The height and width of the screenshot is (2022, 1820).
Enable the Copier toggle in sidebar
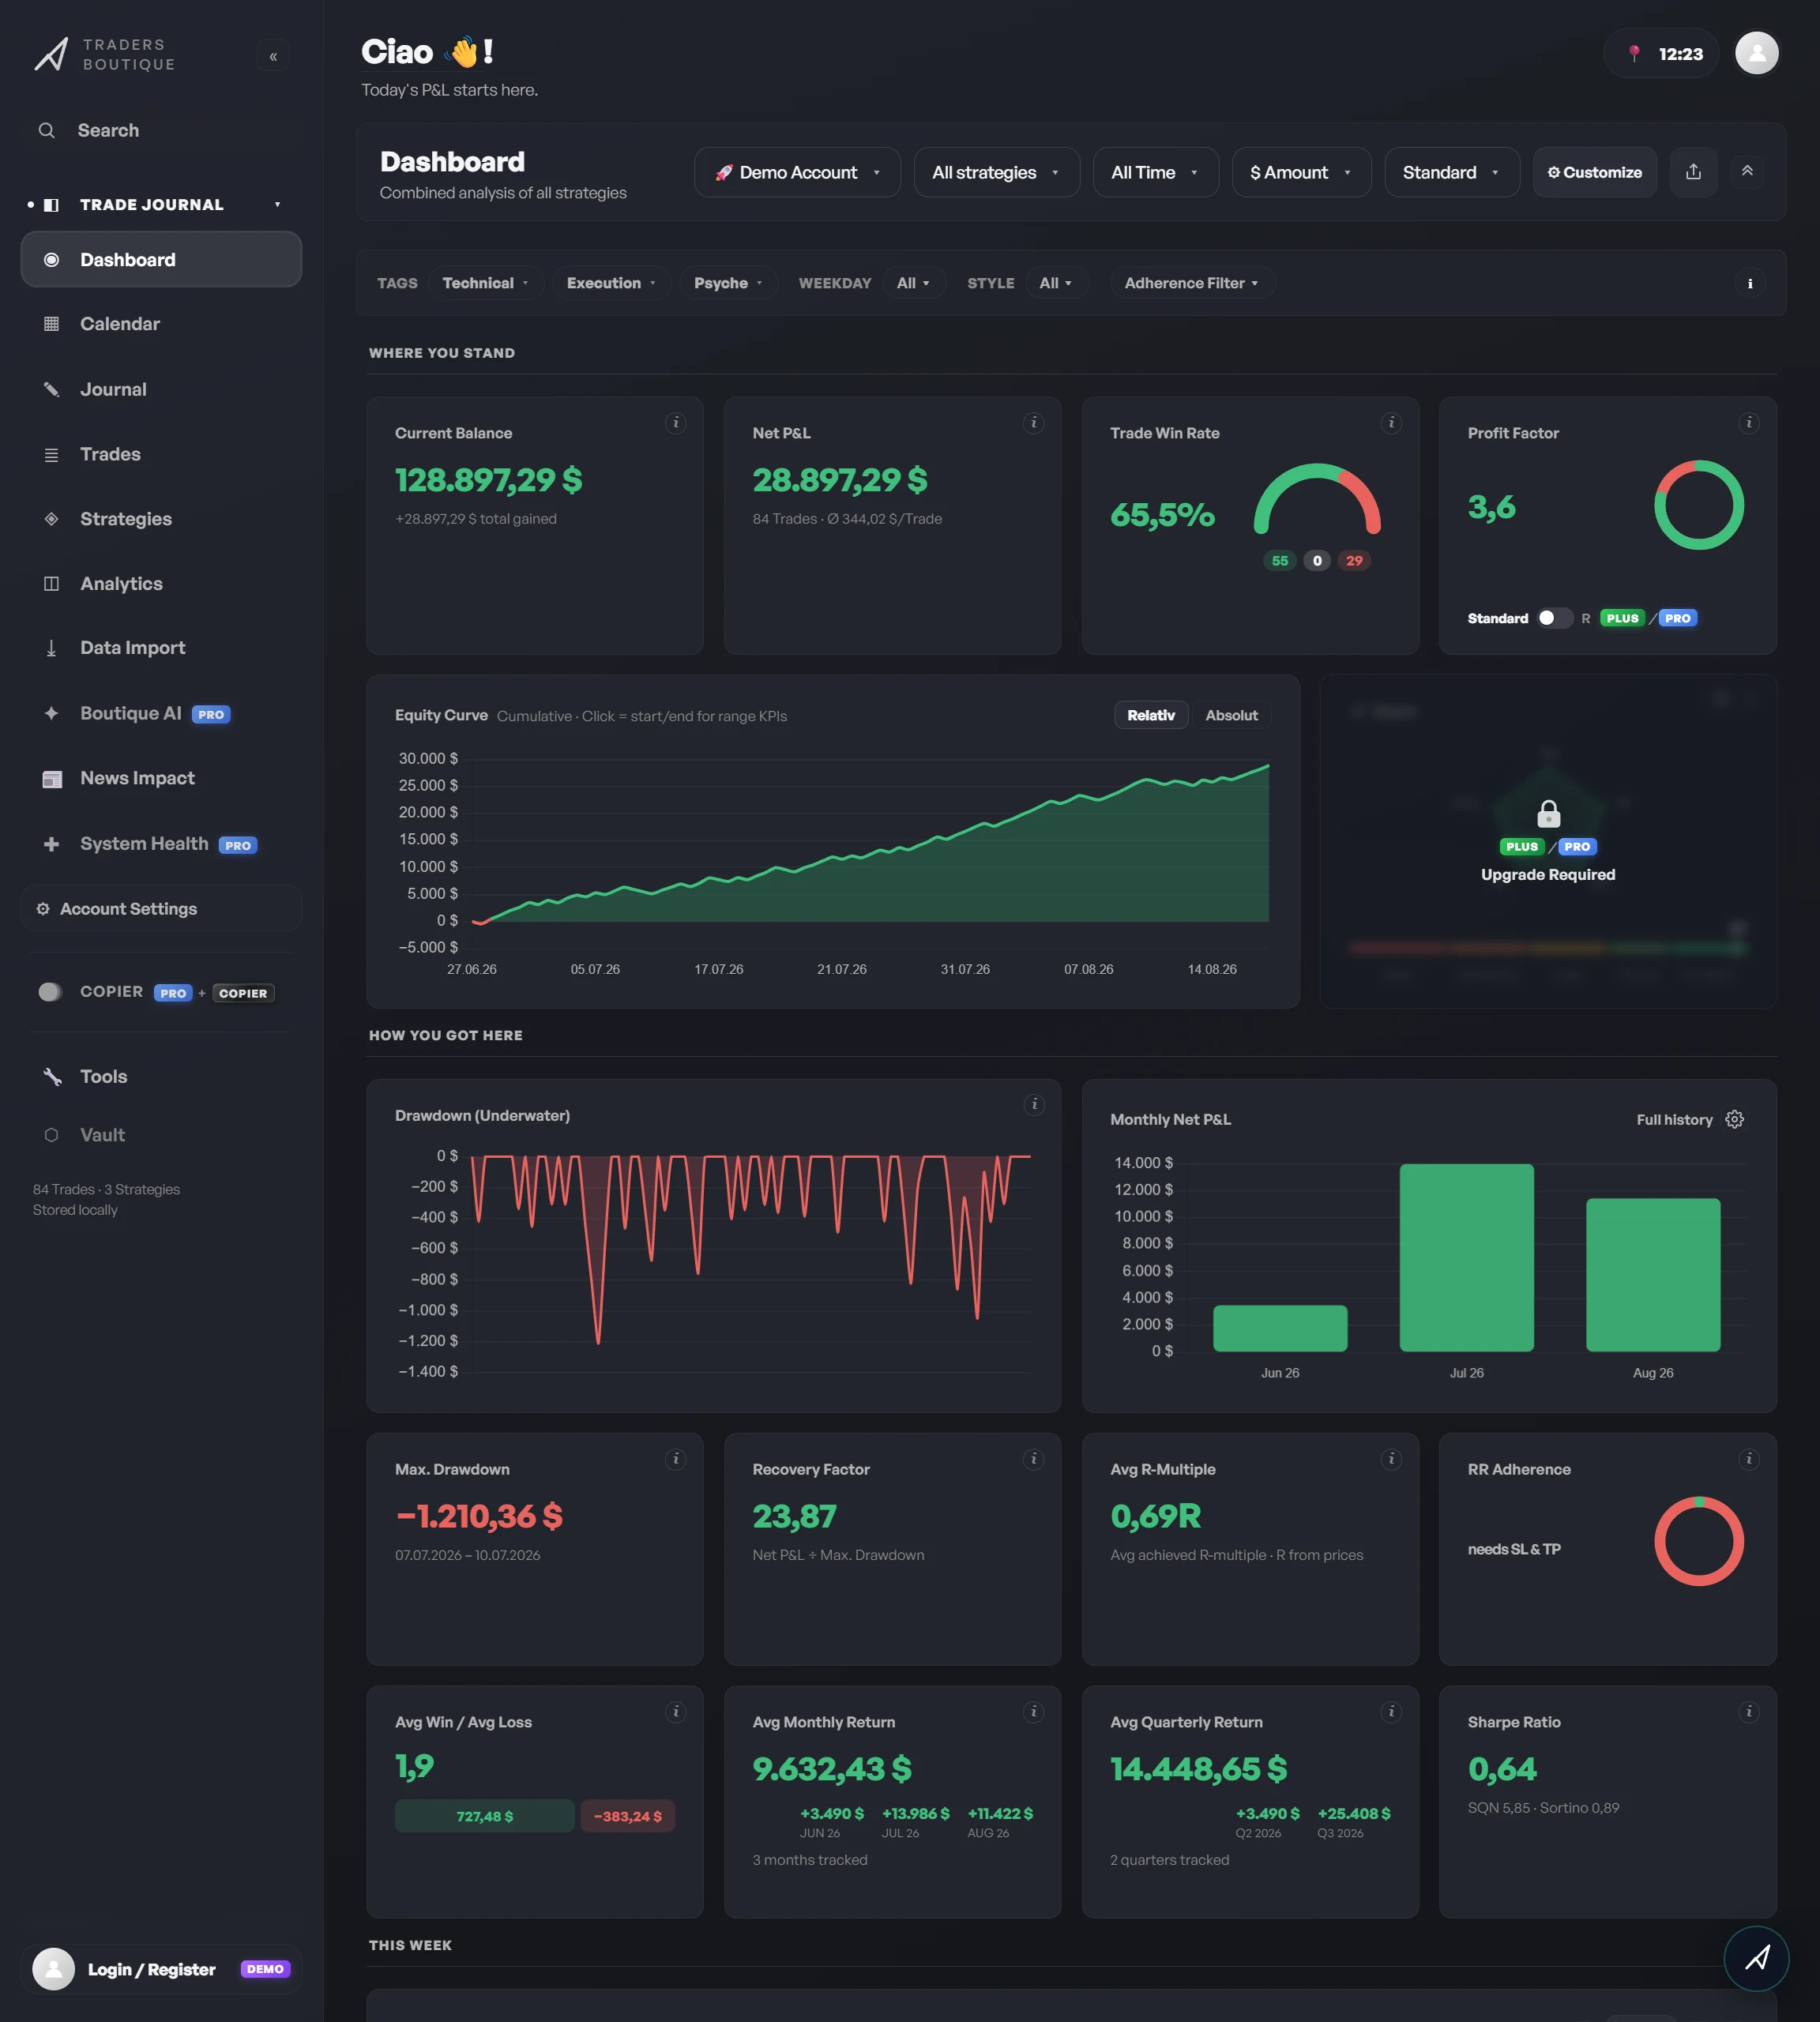pyautogui.click(x=50, y=991)
